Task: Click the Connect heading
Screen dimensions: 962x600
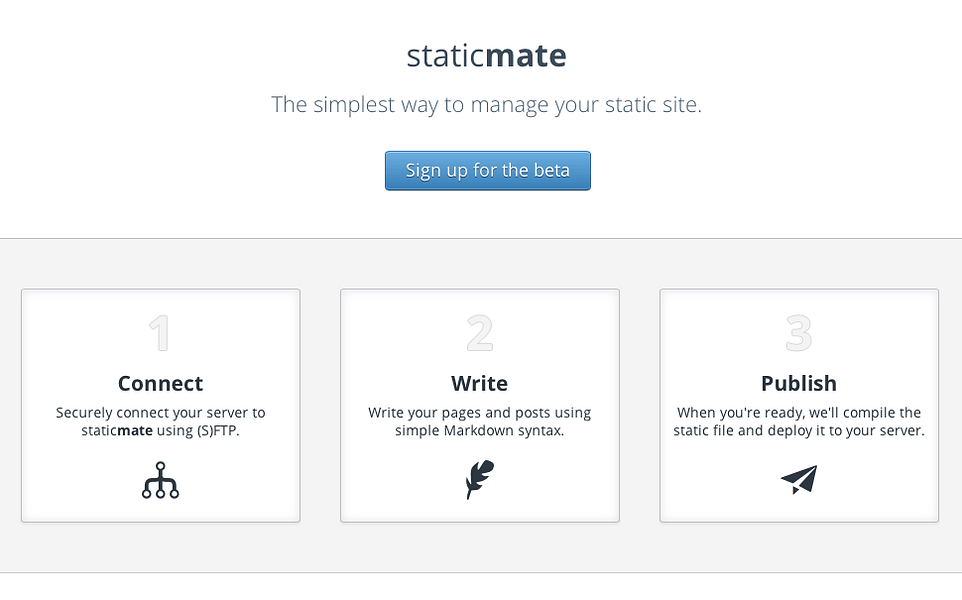Action: 160,383
